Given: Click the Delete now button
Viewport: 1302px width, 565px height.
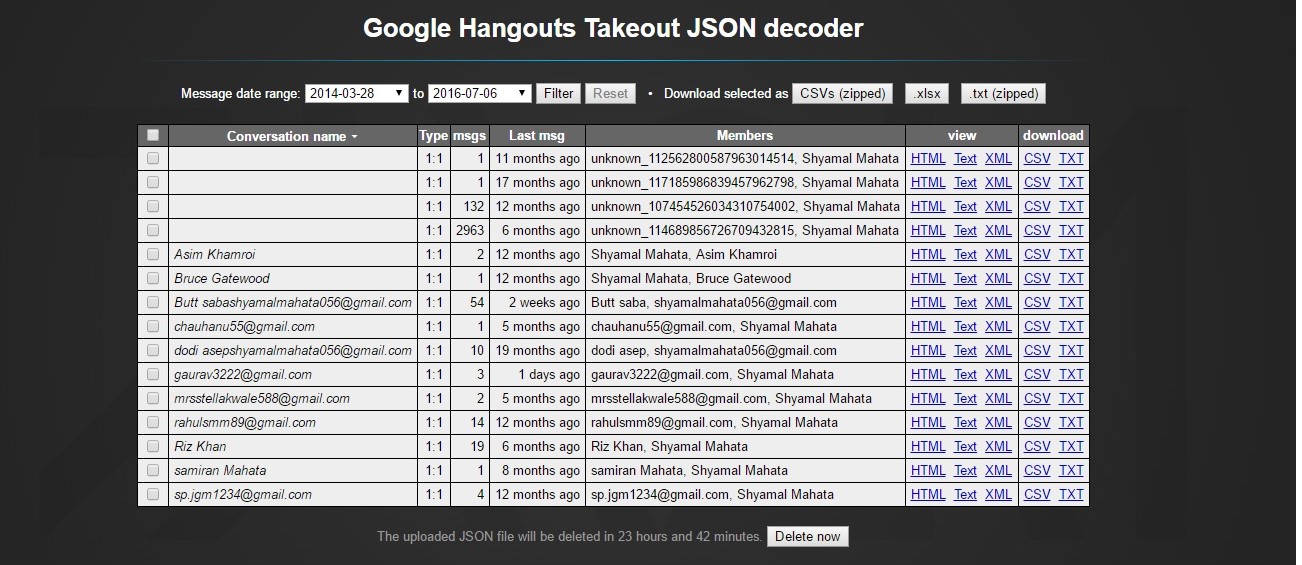Looking at the screenshot, I should (807, 536).
